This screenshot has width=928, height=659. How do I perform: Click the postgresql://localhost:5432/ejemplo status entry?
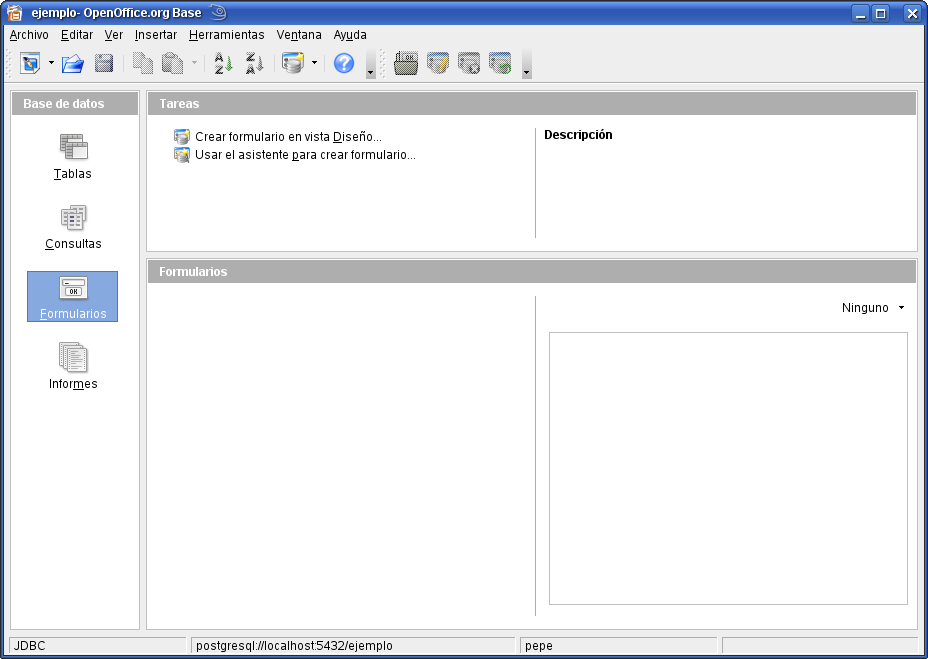(x=353, y=645)
